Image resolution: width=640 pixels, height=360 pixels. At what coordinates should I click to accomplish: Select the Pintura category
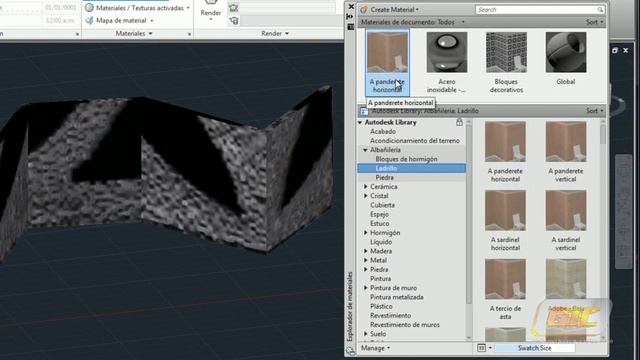380,279
